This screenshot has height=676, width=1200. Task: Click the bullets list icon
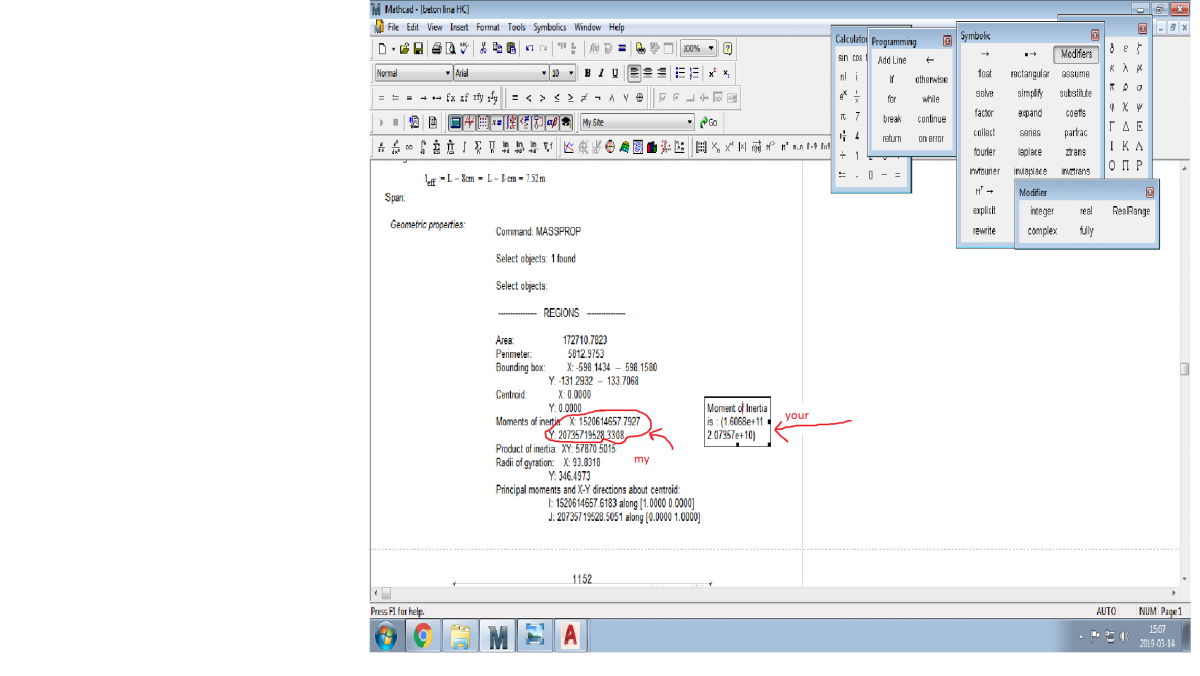tap(680, 73)
